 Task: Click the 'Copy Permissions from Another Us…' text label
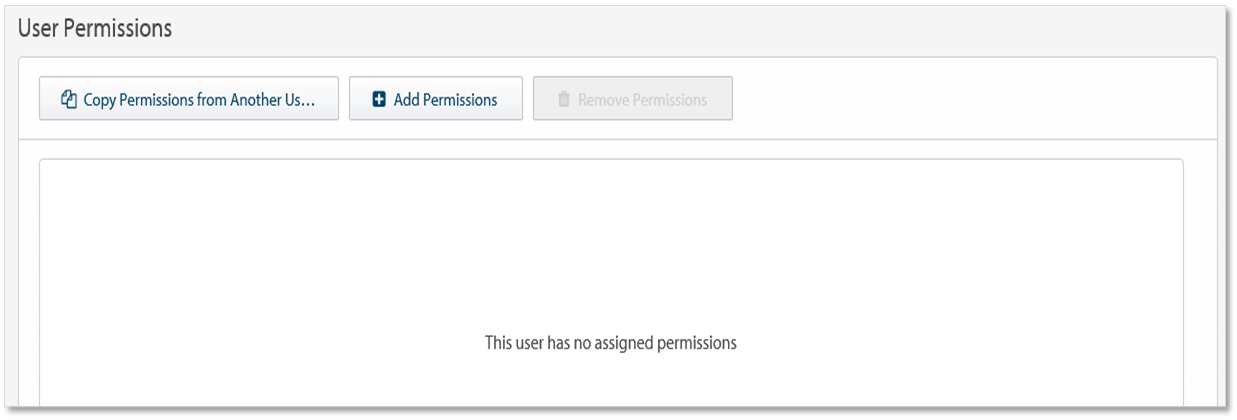click(200, 100)
